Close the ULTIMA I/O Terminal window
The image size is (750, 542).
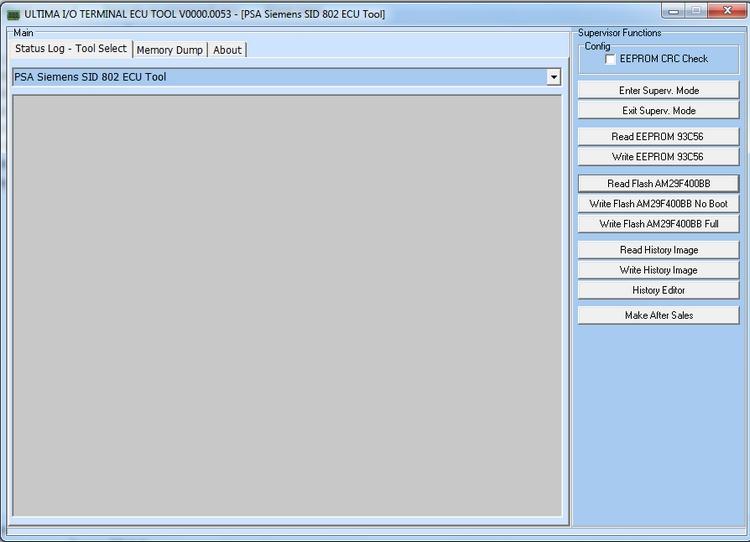point(727,11)
